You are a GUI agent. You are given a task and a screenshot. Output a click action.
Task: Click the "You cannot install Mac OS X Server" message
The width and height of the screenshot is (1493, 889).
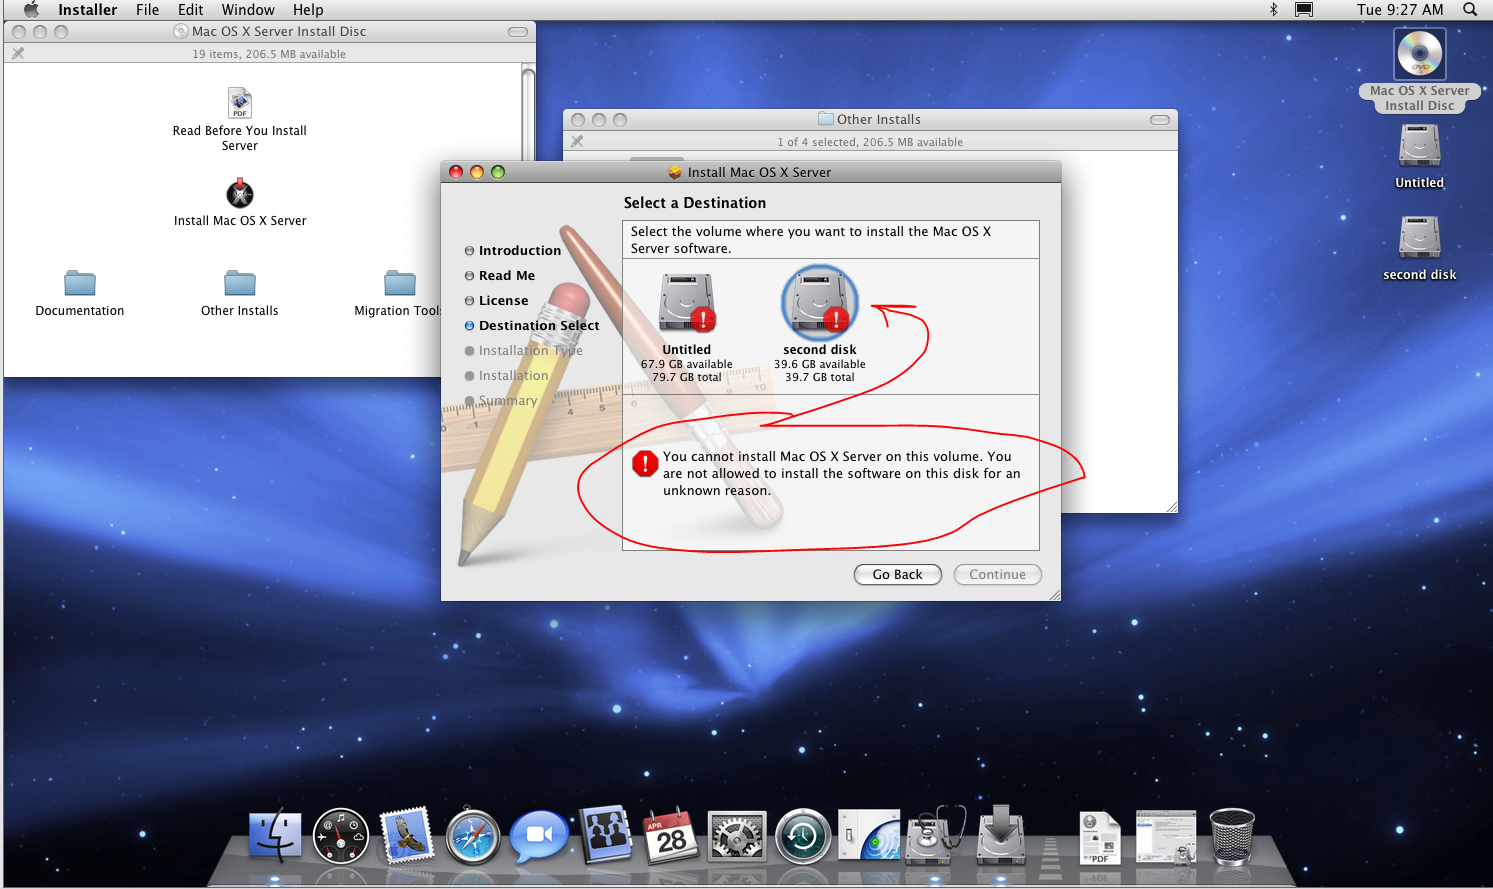click(842, 474)
